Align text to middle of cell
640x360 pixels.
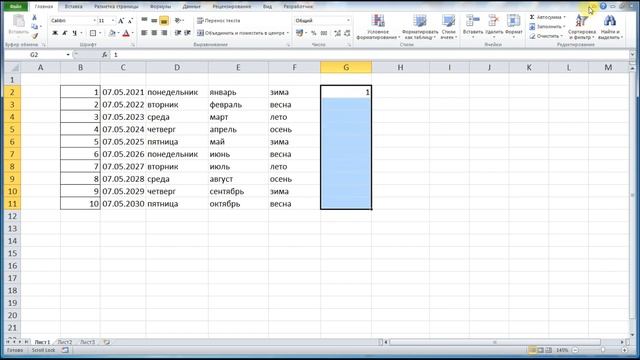154,20
